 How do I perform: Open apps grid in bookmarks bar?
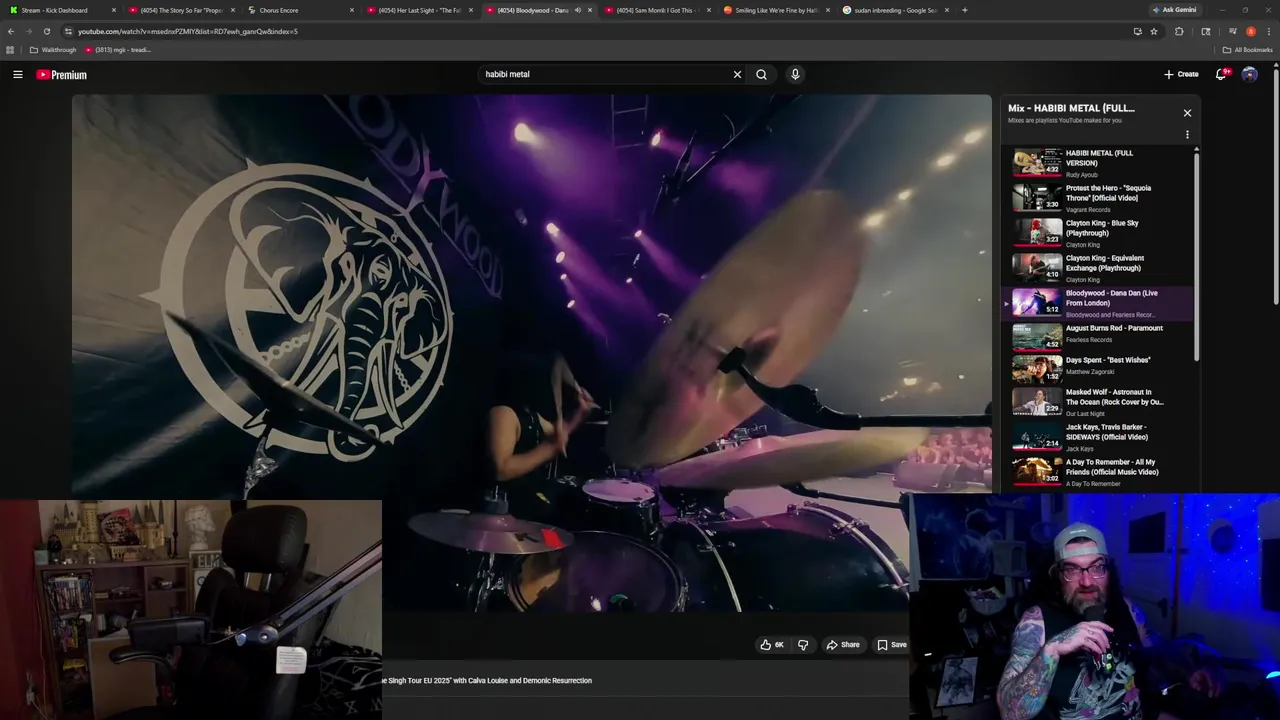(x=11, y=50)
